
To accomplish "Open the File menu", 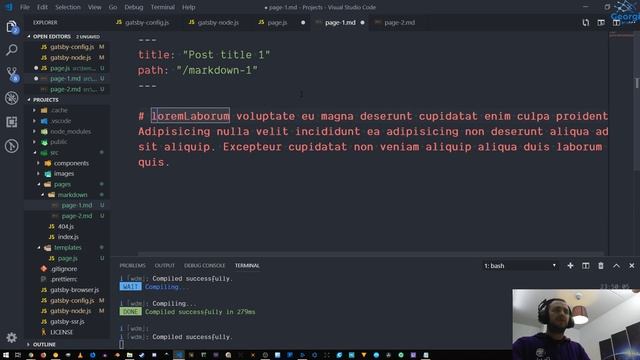I will (24, 7).
